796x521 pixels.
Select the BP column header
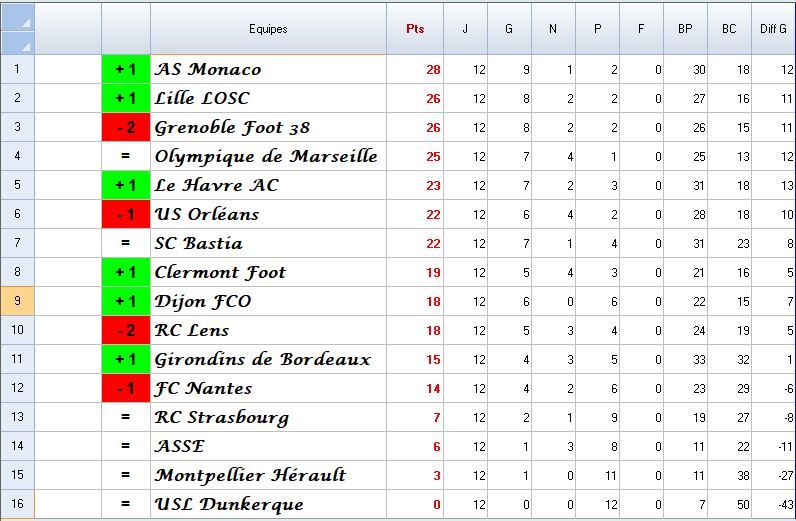(x=685, y=29)
